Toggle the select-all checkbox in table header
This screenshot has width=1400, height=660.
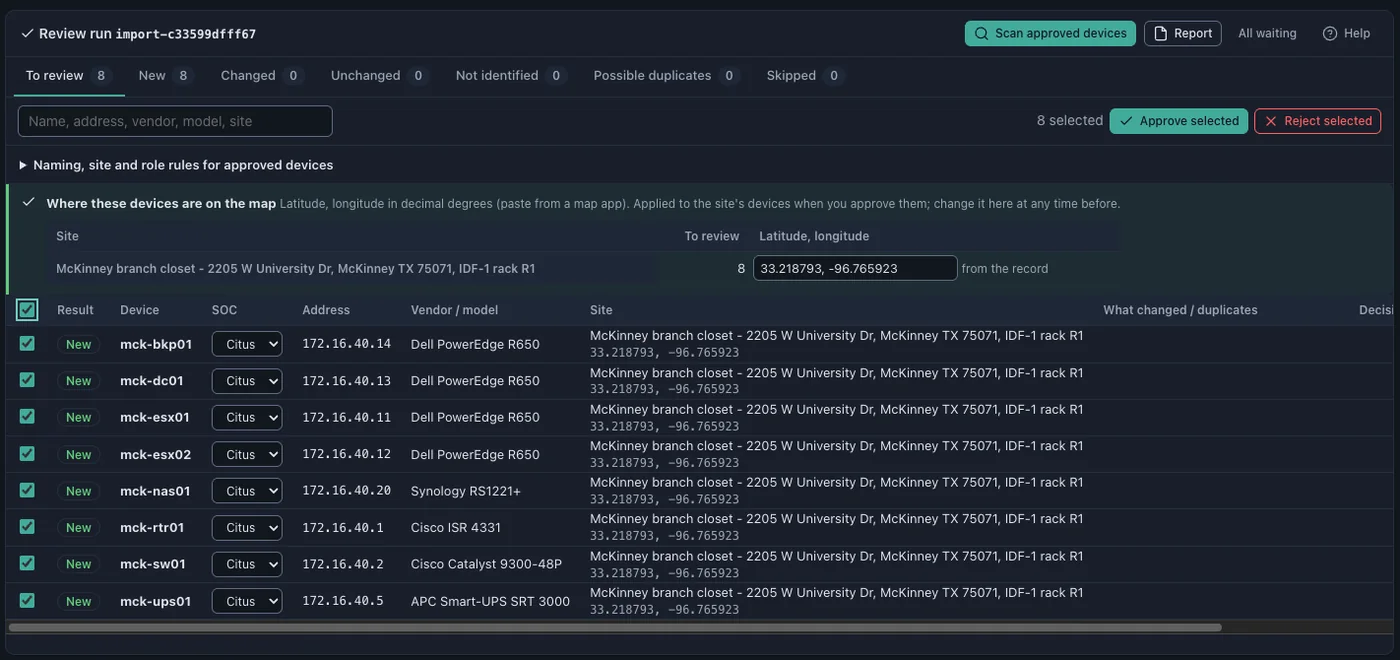(27, 310)
